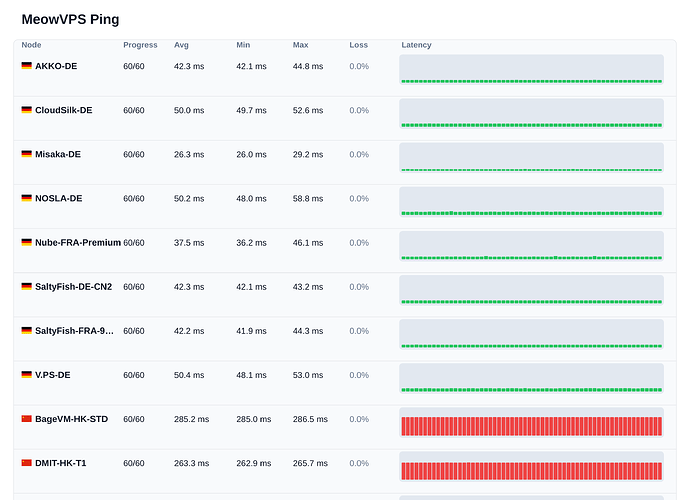
Task: Click the NOSLA-DE latency chart
Action: pyautogui.click(x=532, y=202)
